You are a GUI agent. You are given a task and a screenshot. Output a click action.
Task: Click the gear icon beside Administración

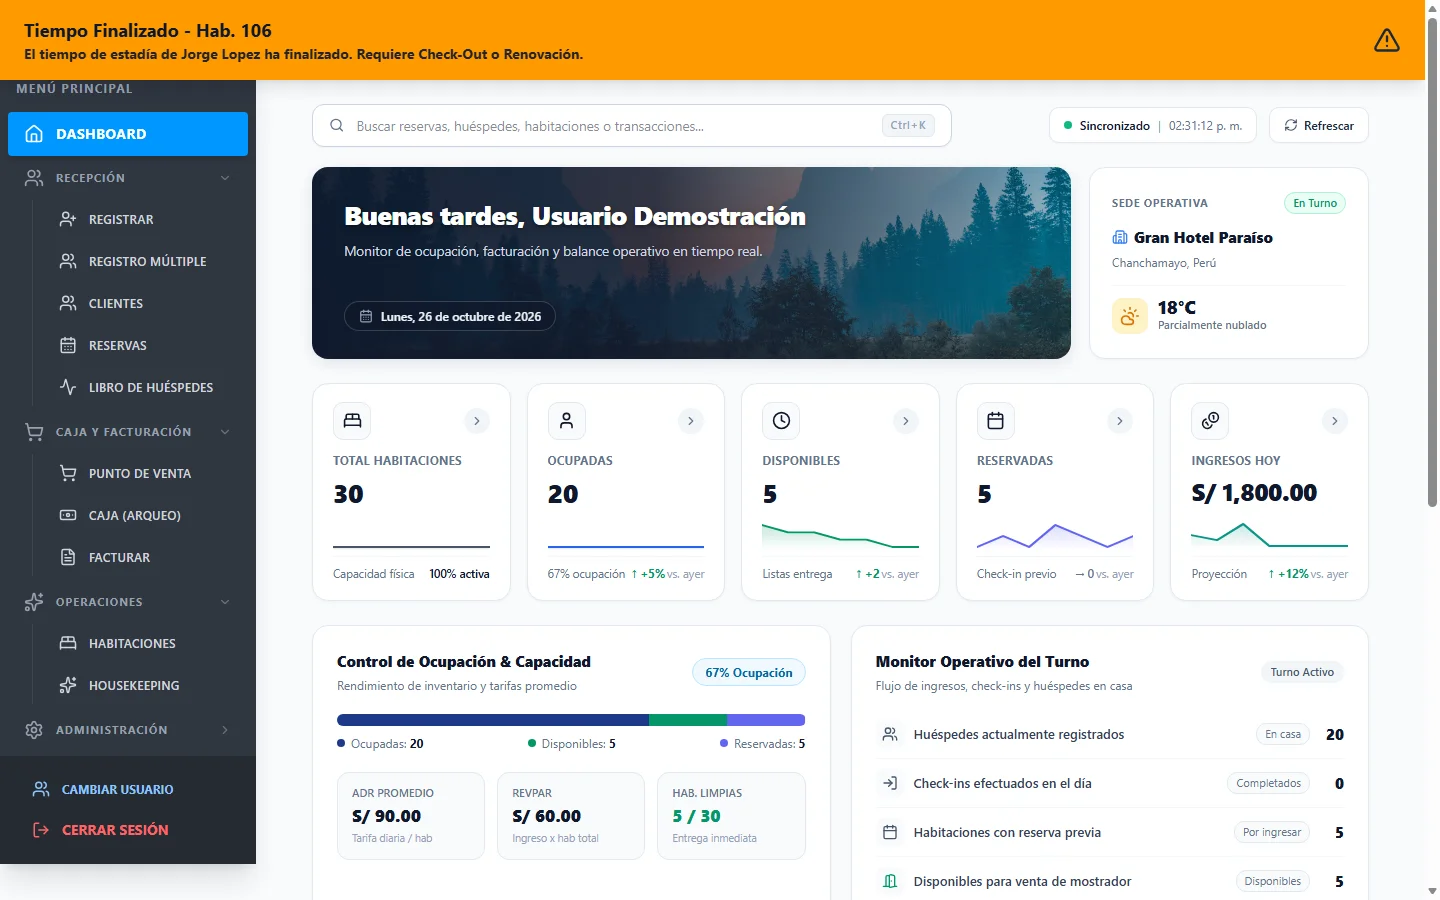34,730
